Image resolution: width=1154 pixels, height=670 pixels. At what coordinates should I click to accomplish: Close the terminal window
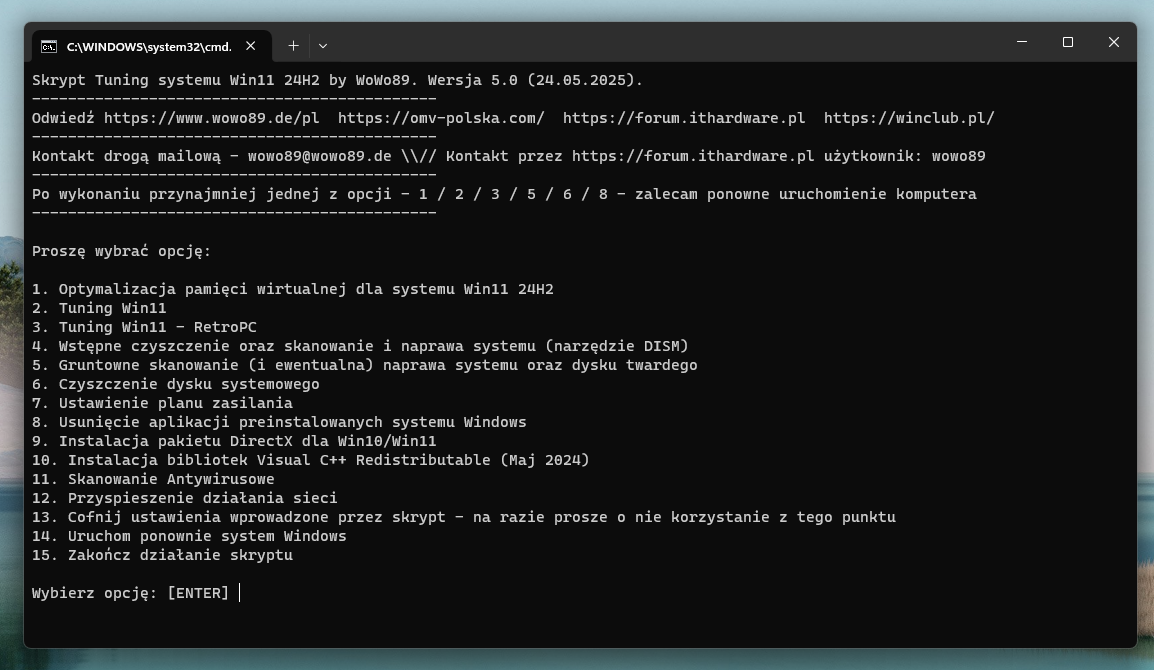(x=1114, y=42)
